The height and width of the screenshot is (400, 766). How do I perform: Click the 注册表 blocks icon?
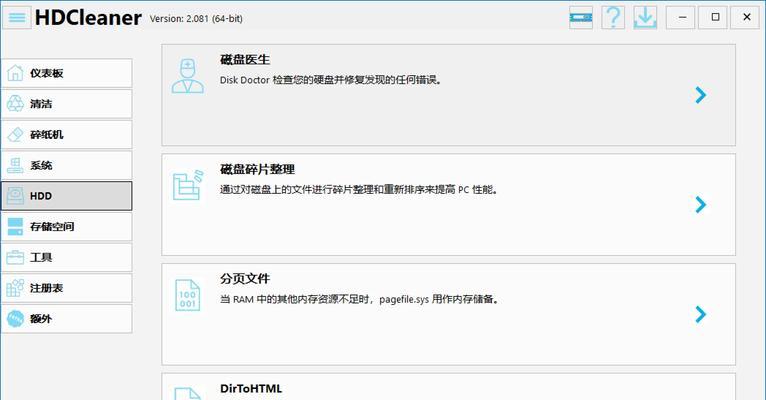point(15,288)
